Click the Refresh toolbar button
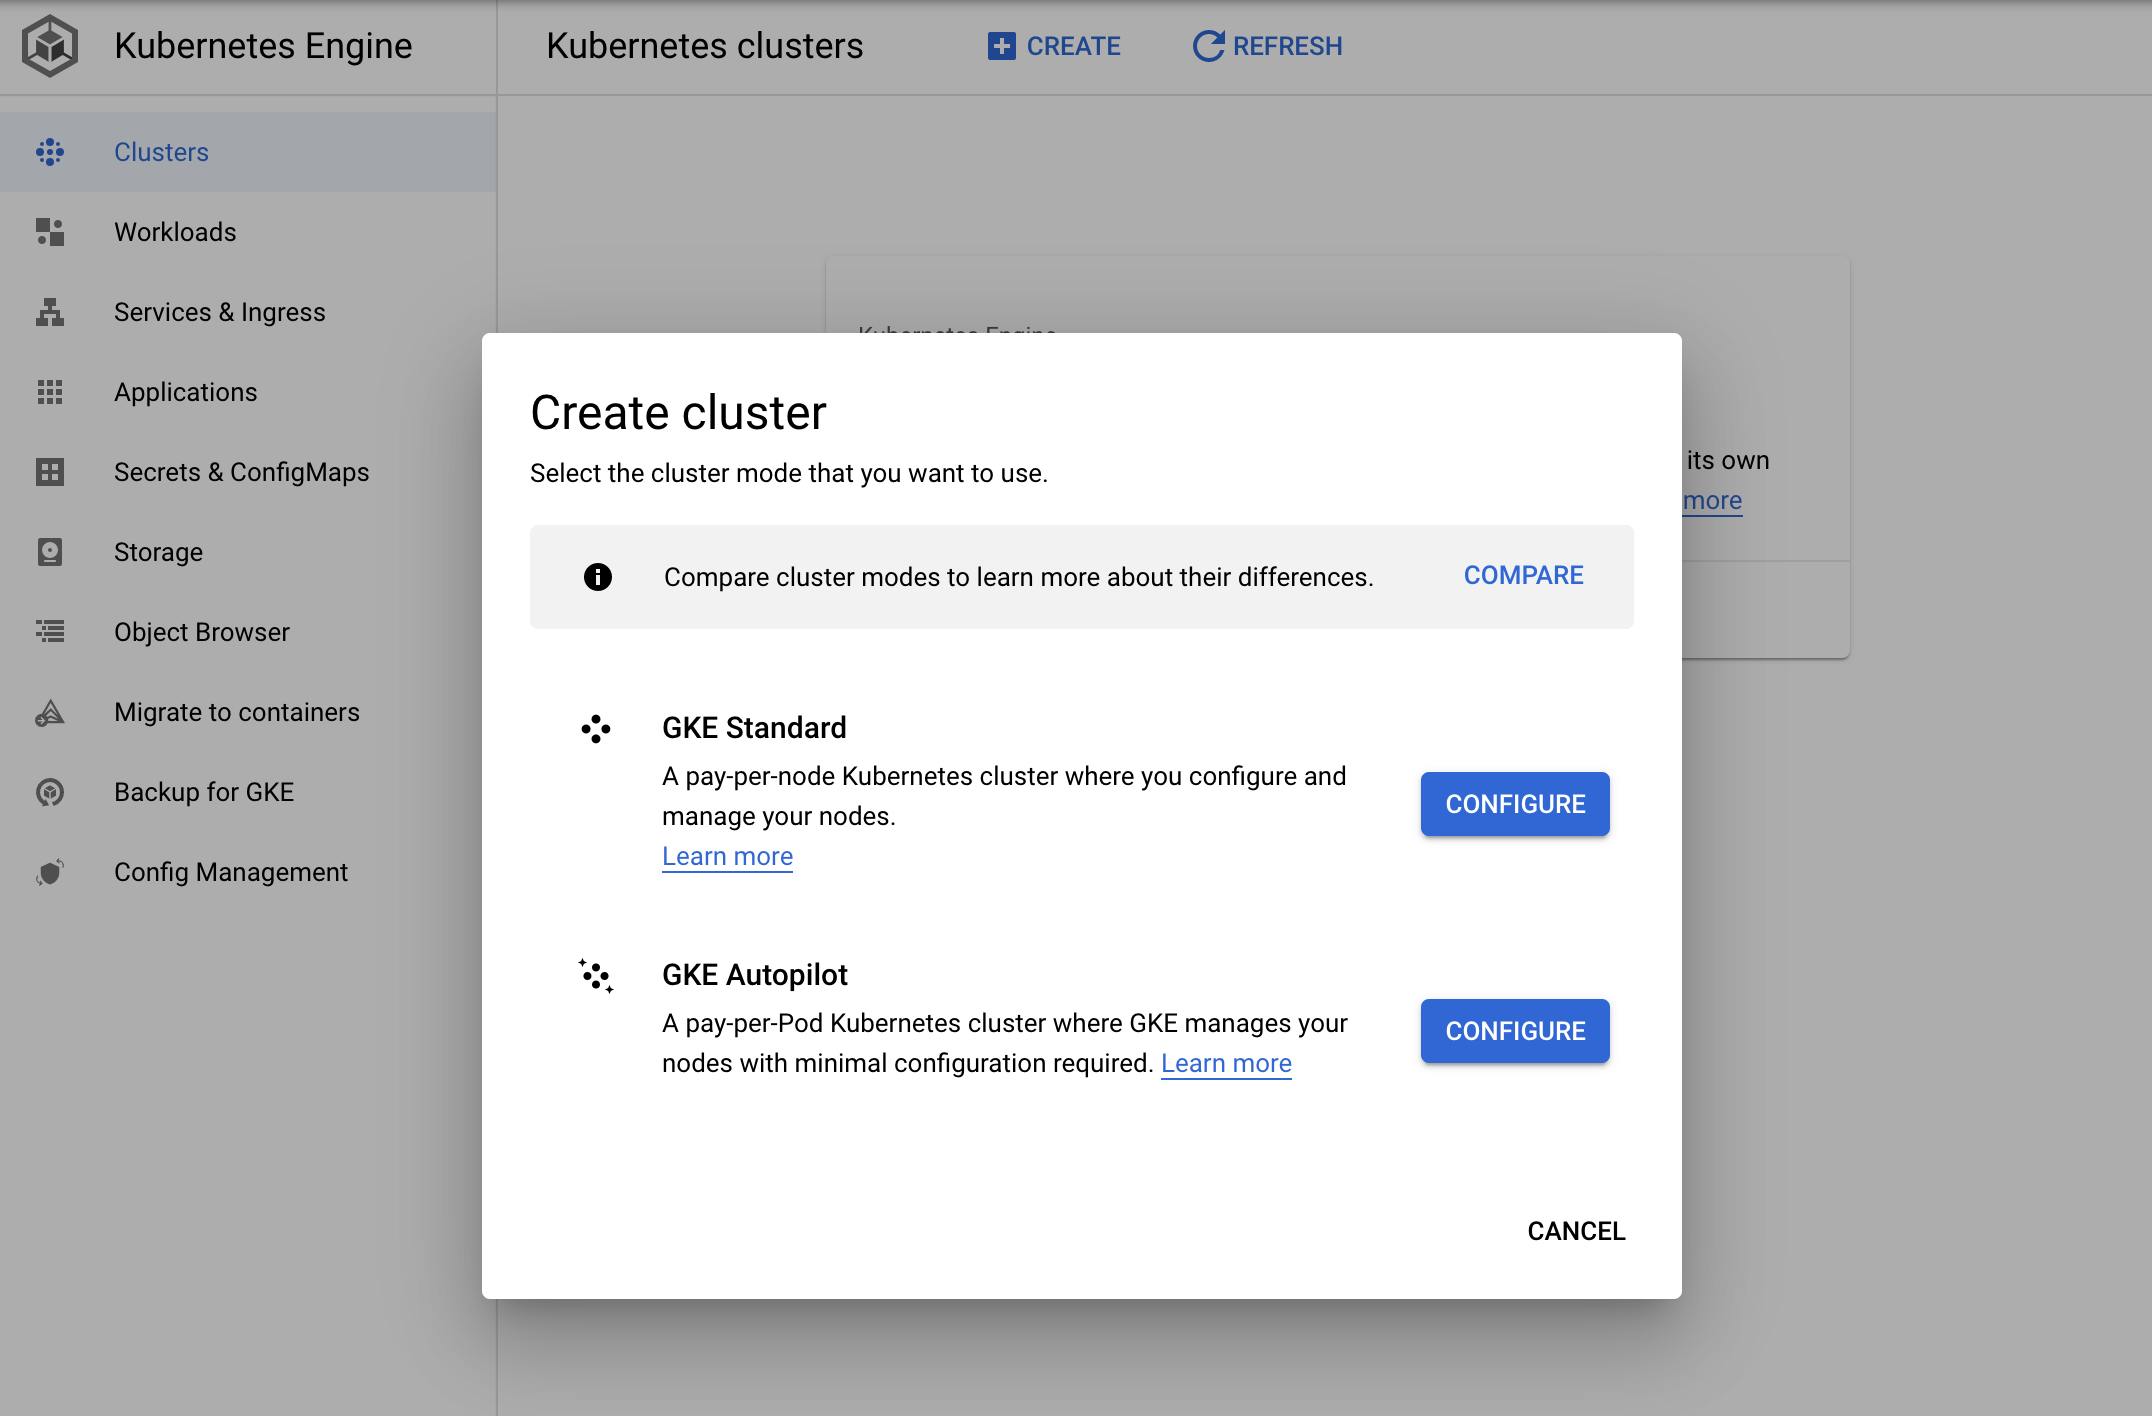The width and height of the screenshot is (2152, 1416). 1267,46
